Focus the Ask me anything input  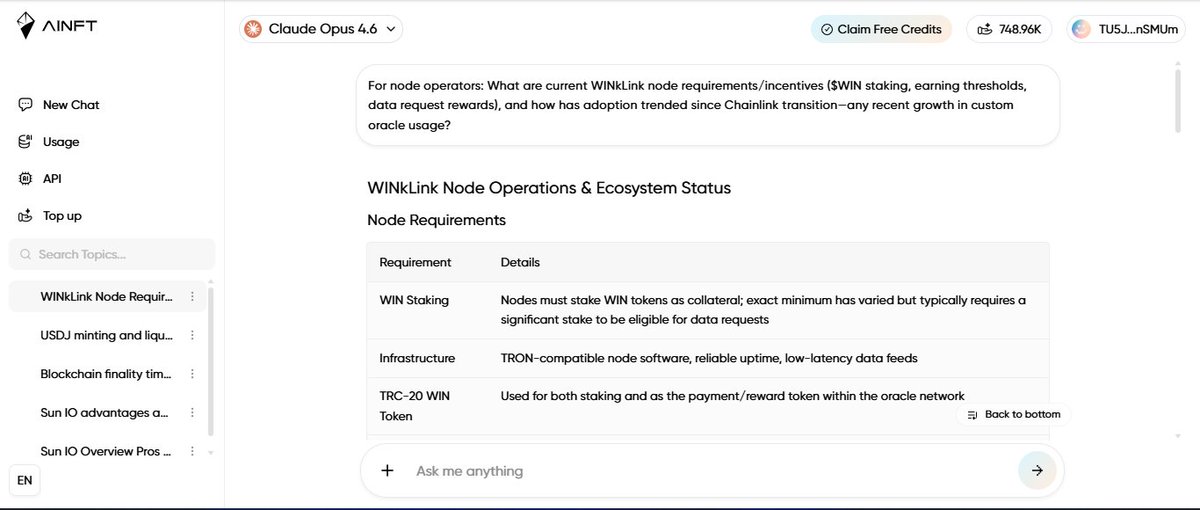(x=710, y=471)
